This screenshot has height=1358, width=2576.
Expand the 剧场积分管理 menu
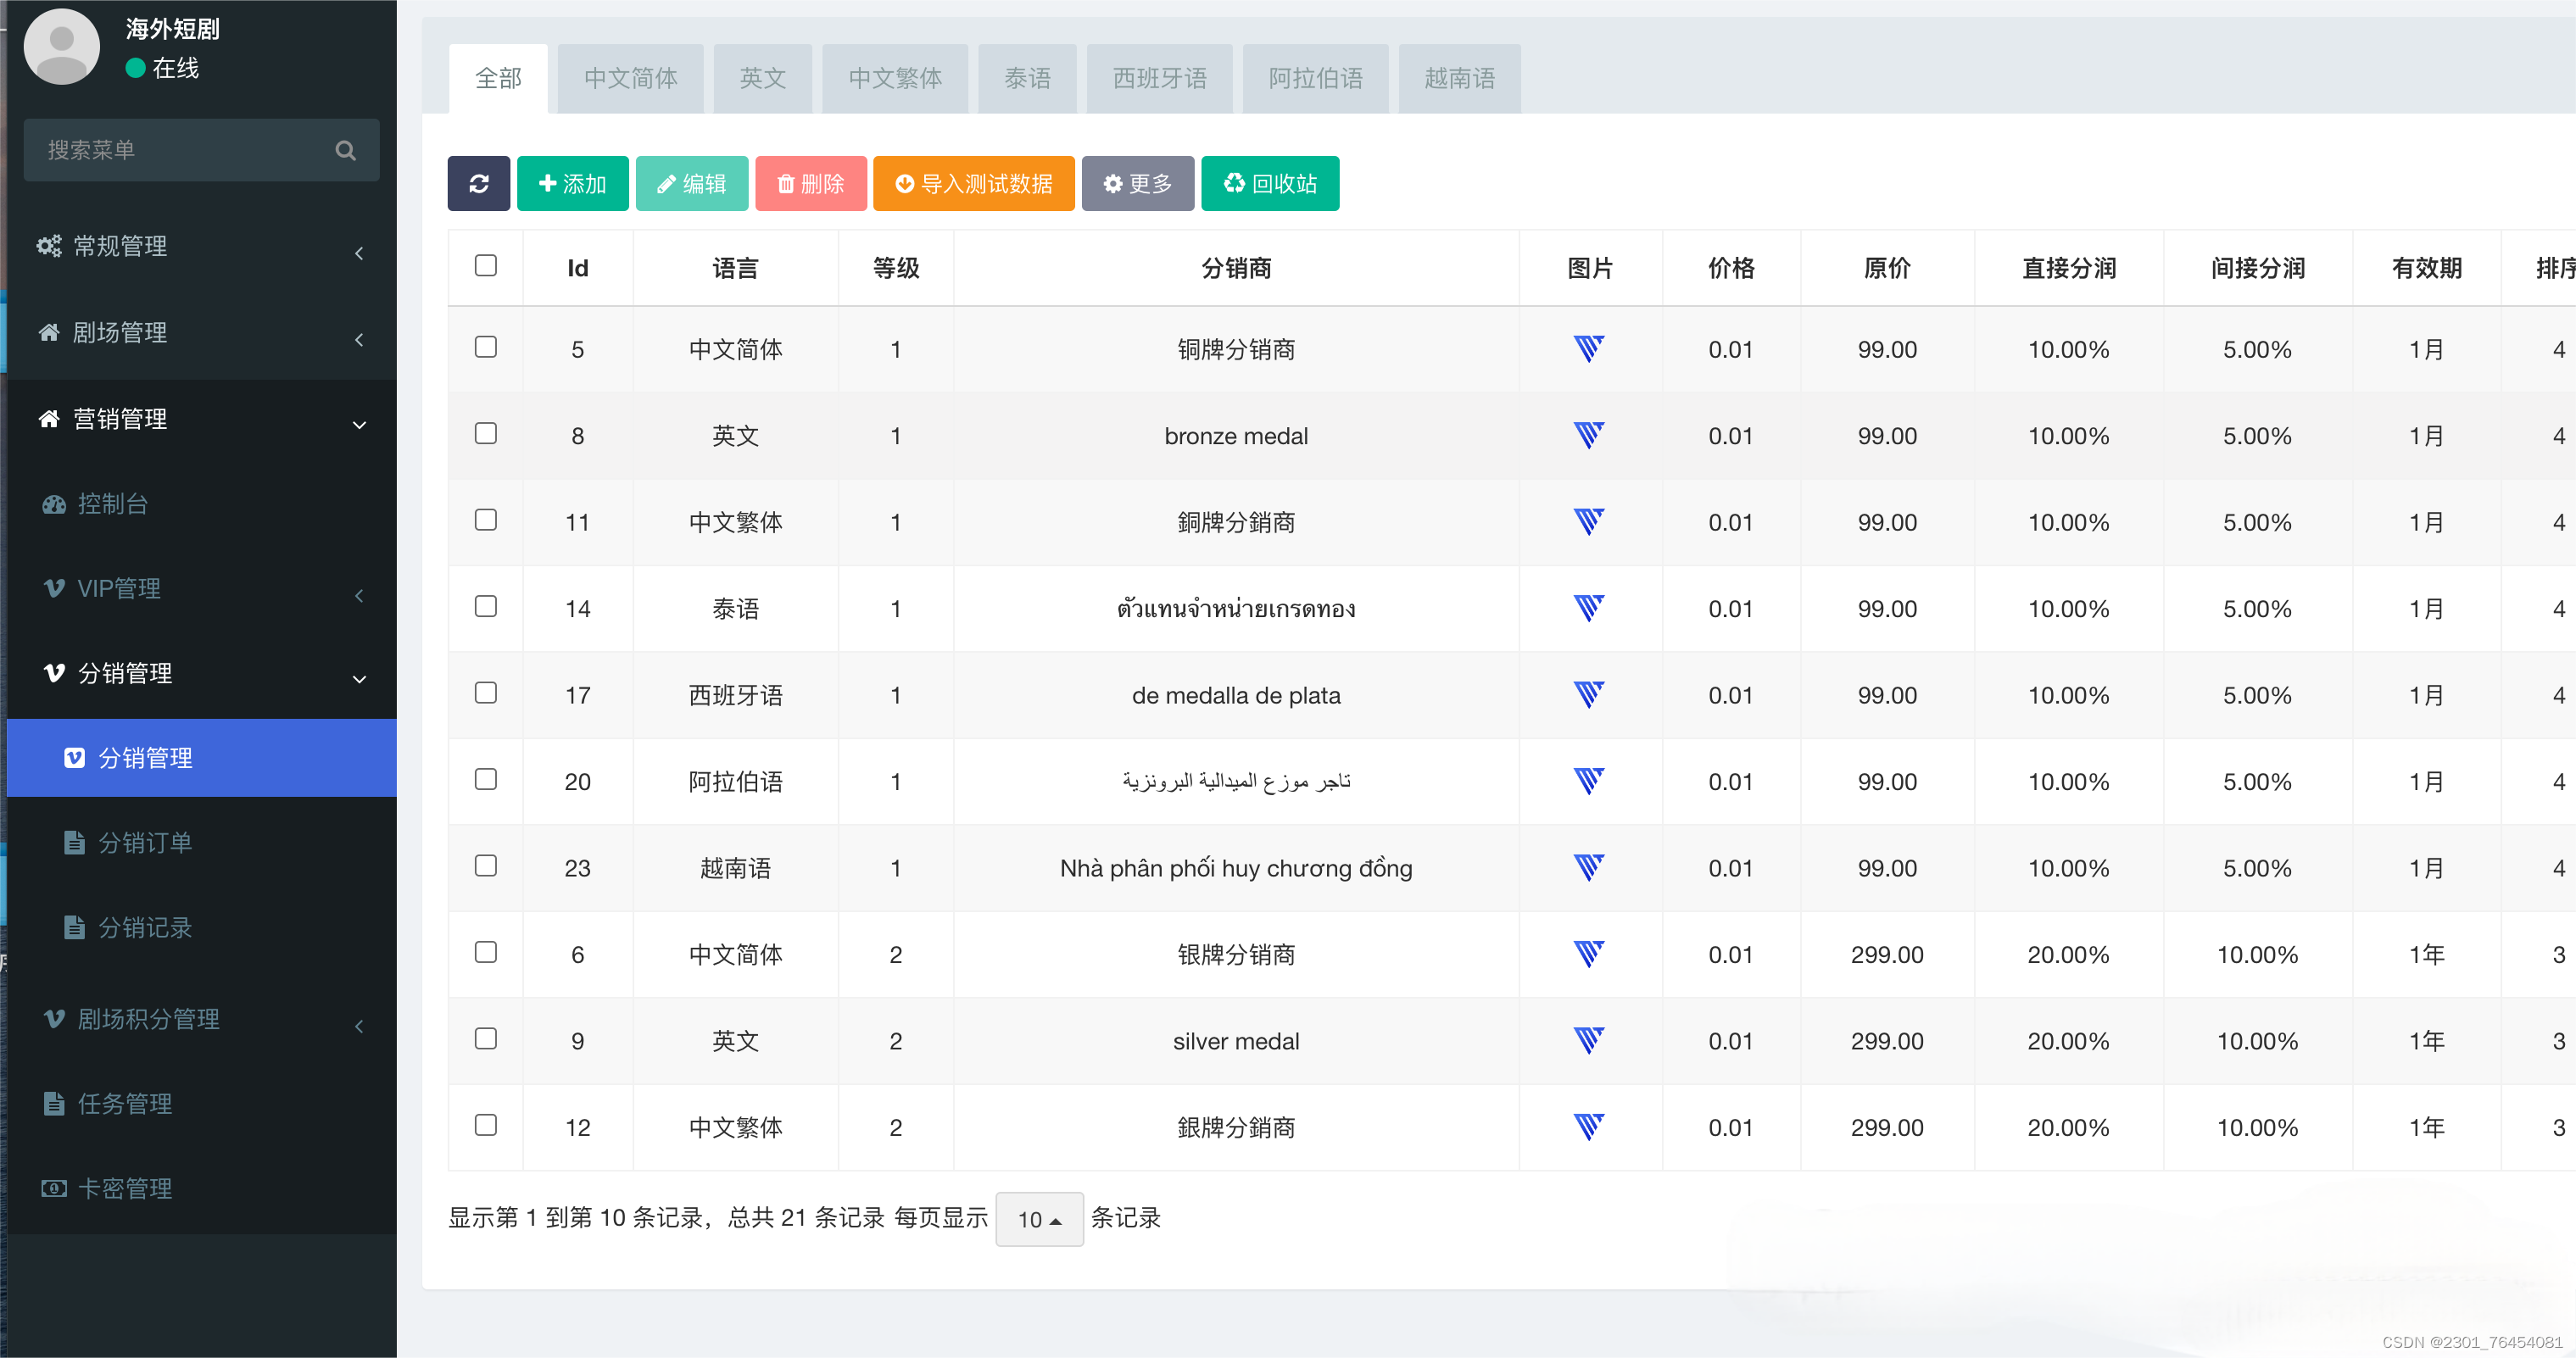pos(202,1020)
